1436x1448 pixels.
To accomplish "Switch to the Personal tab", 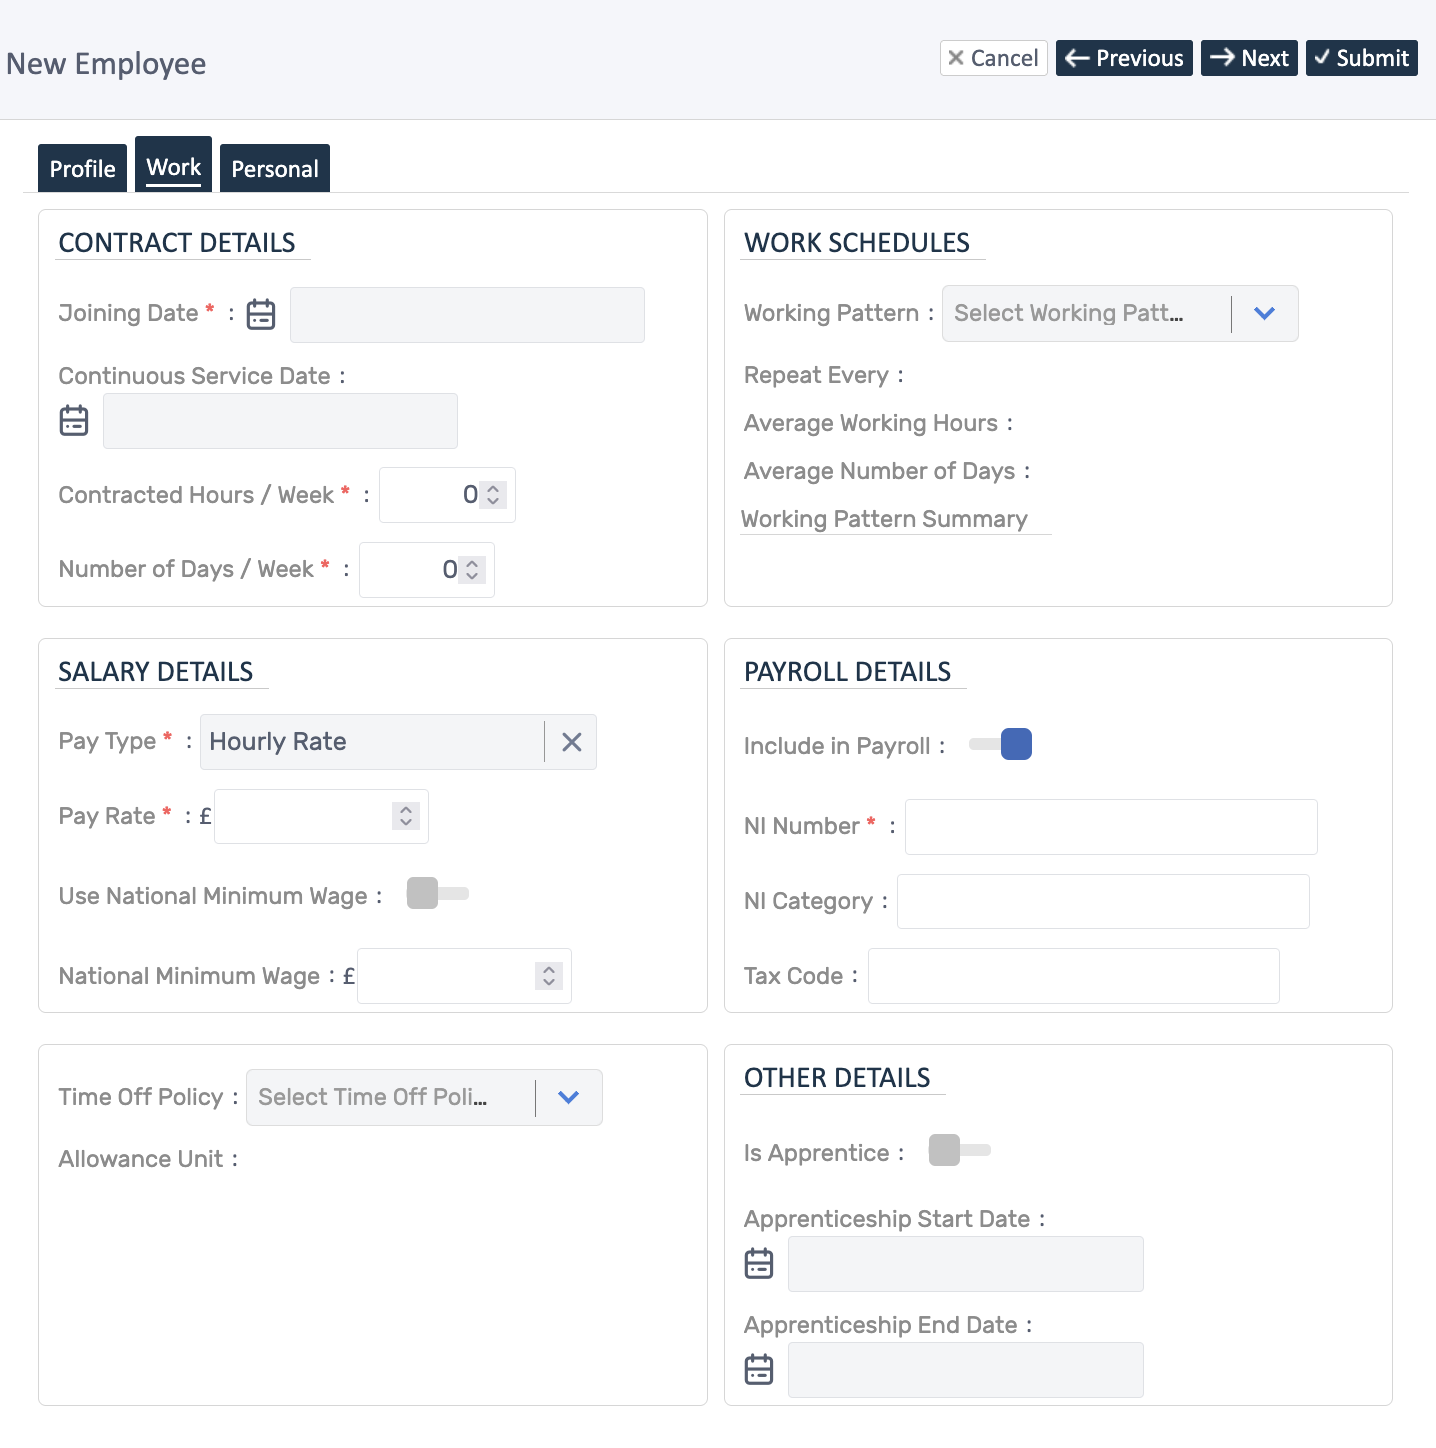I will click(275, 169).
